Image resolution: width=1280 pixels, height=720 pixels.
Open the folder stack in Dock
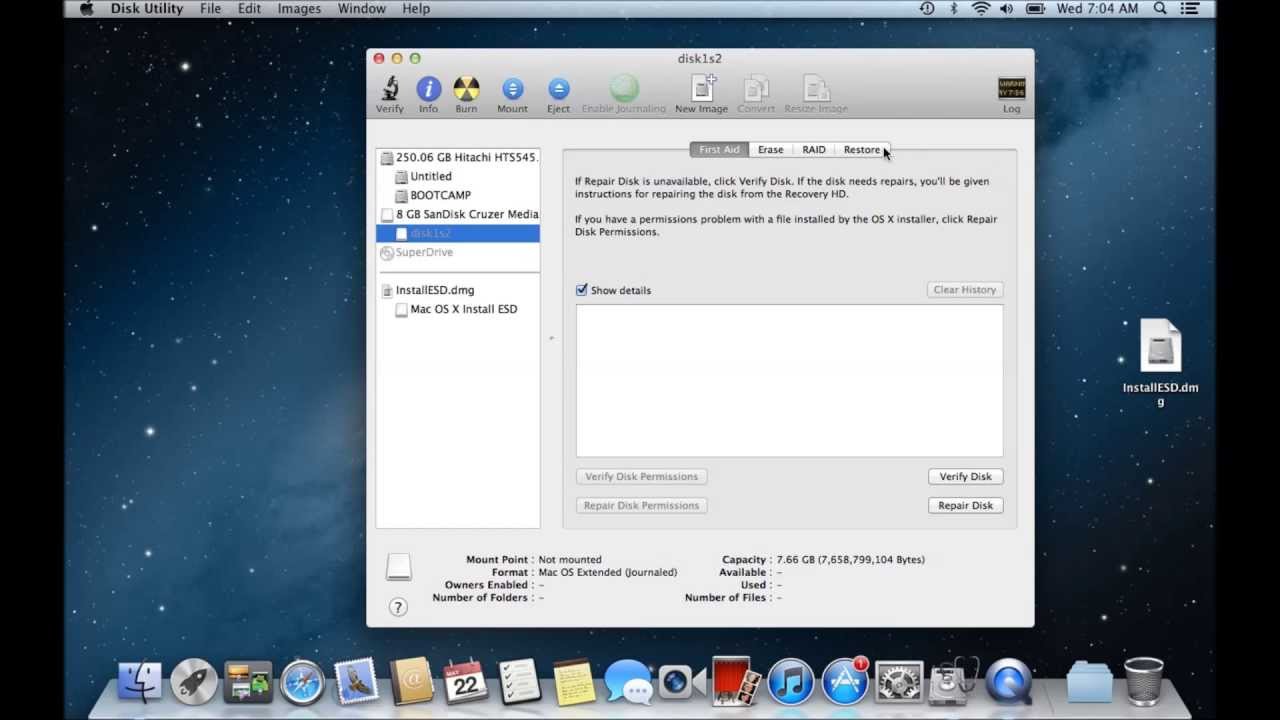click(1089, 682)
